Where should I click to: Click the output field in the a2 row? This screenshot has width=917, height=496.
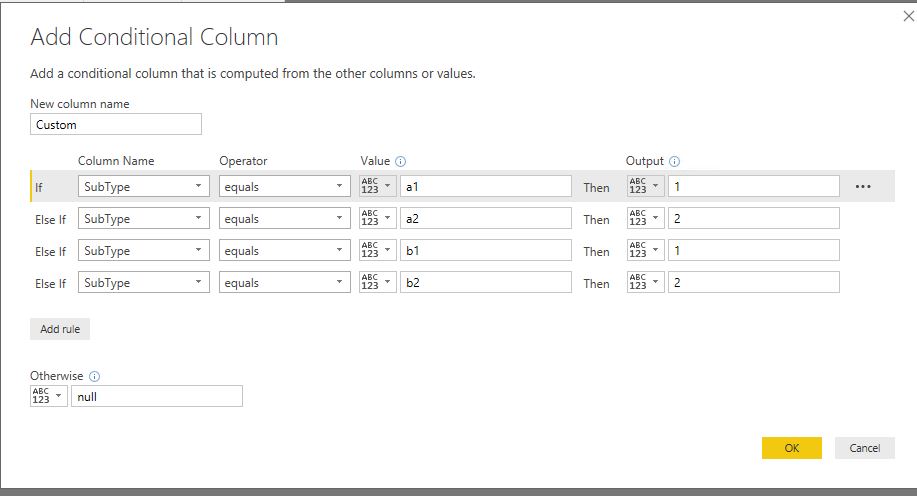click(754, 218)
